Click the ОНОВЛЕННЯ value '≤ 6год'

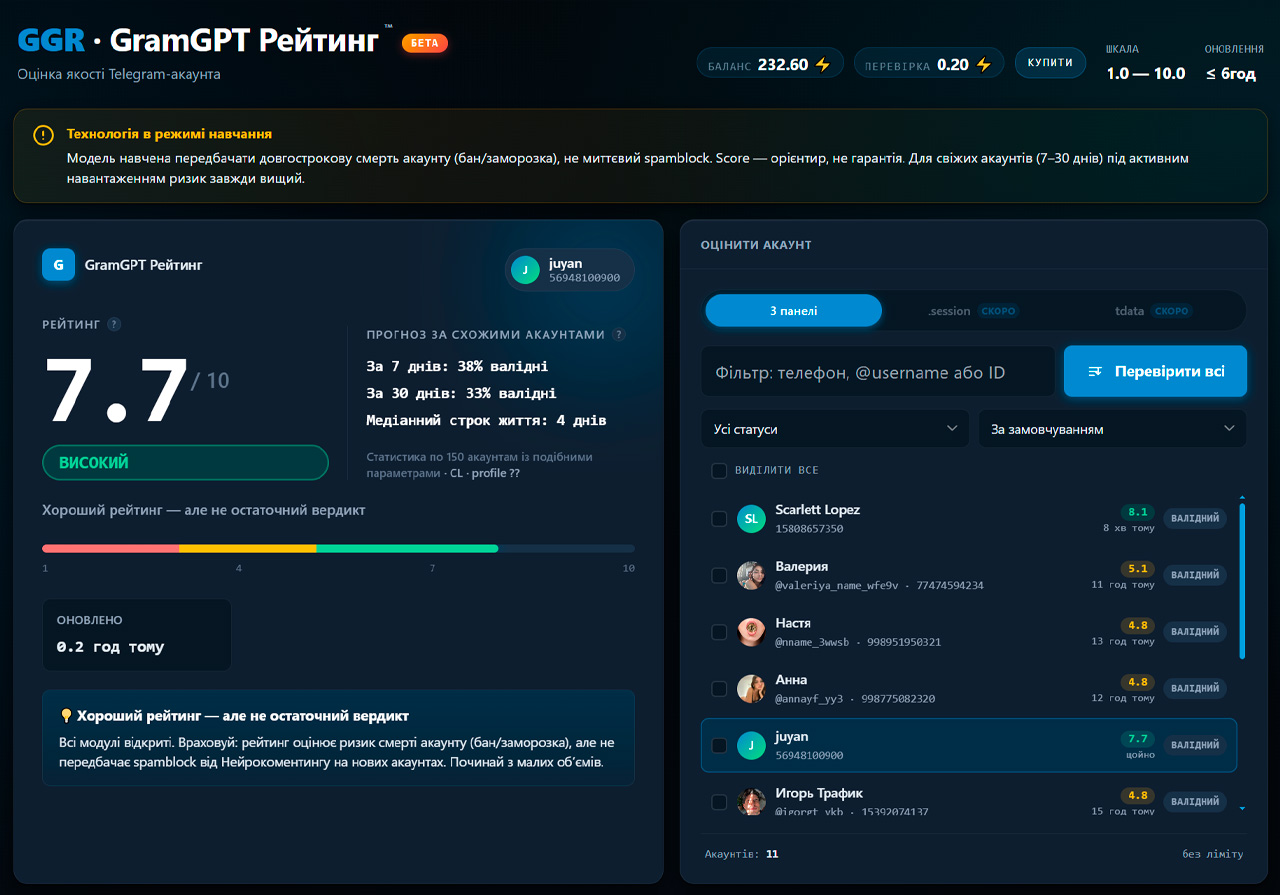[1230, 73]
